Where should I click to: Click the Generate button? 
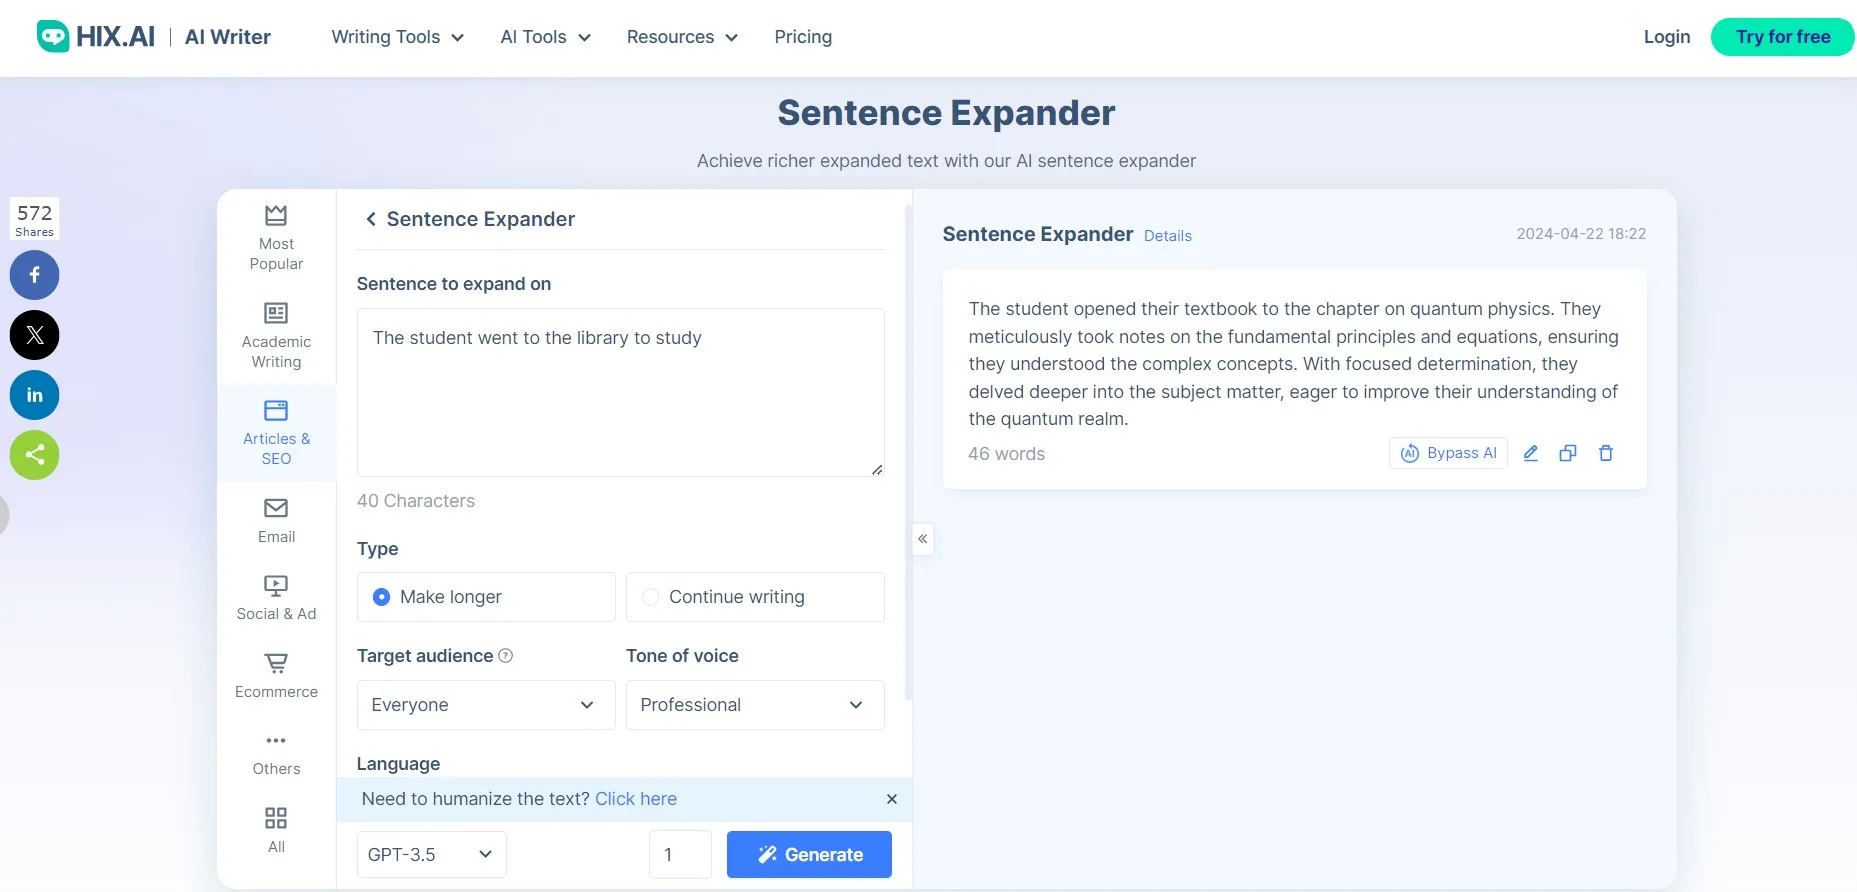(809, 854)
